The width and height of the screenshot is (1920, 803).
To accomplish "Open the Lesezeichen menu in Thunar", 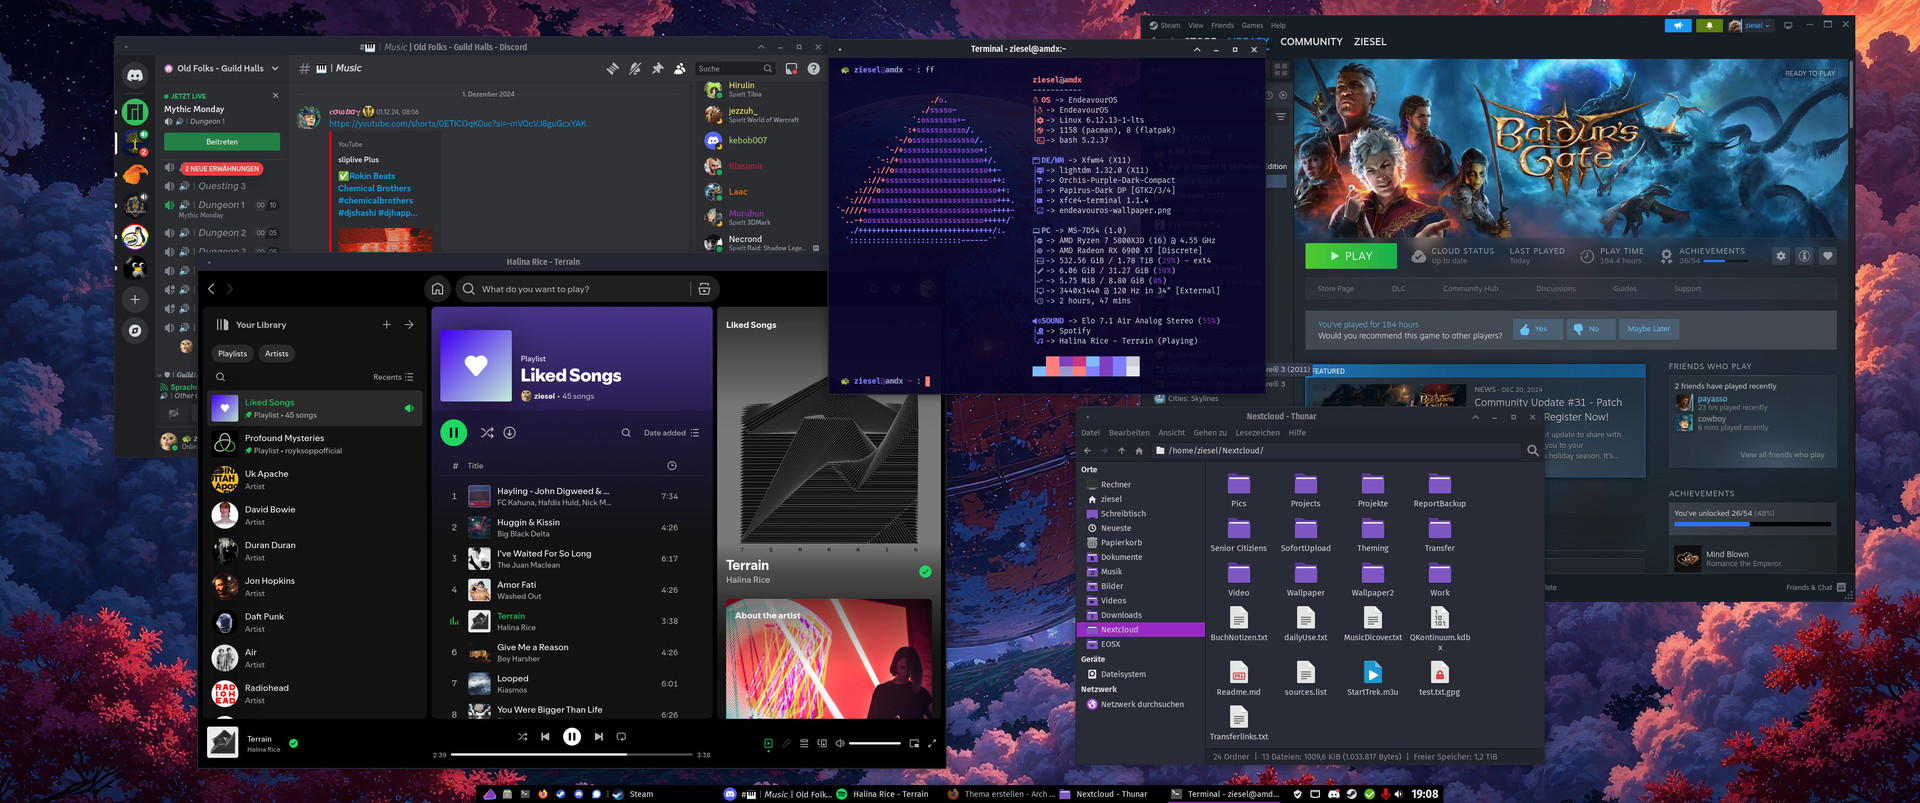I will click(x=1257, y=433).
